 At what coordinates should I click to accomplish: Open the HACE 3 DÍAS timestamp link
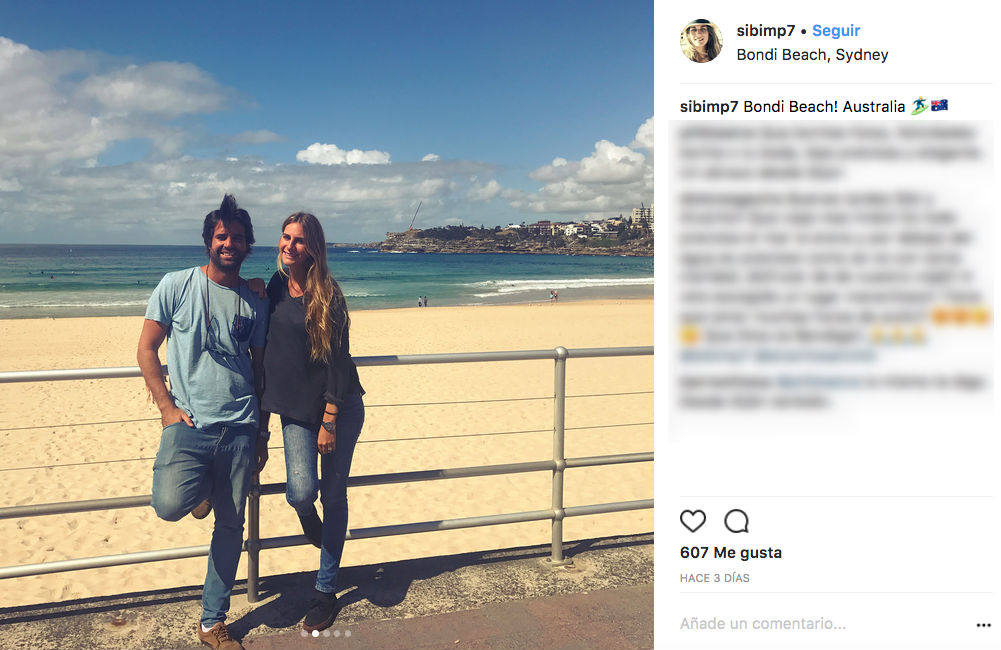pyautogui.click(x=714, y=578)
